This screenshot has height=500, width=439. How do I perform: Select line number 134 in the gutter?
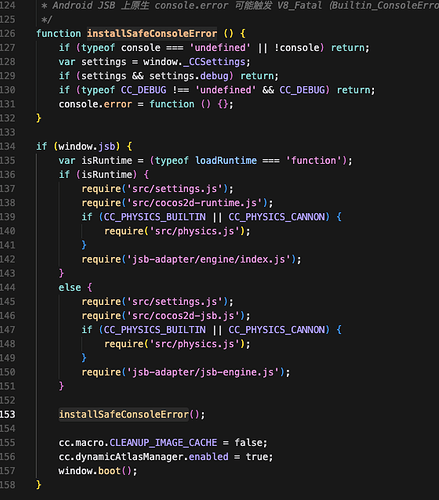(x=8, y=146)
